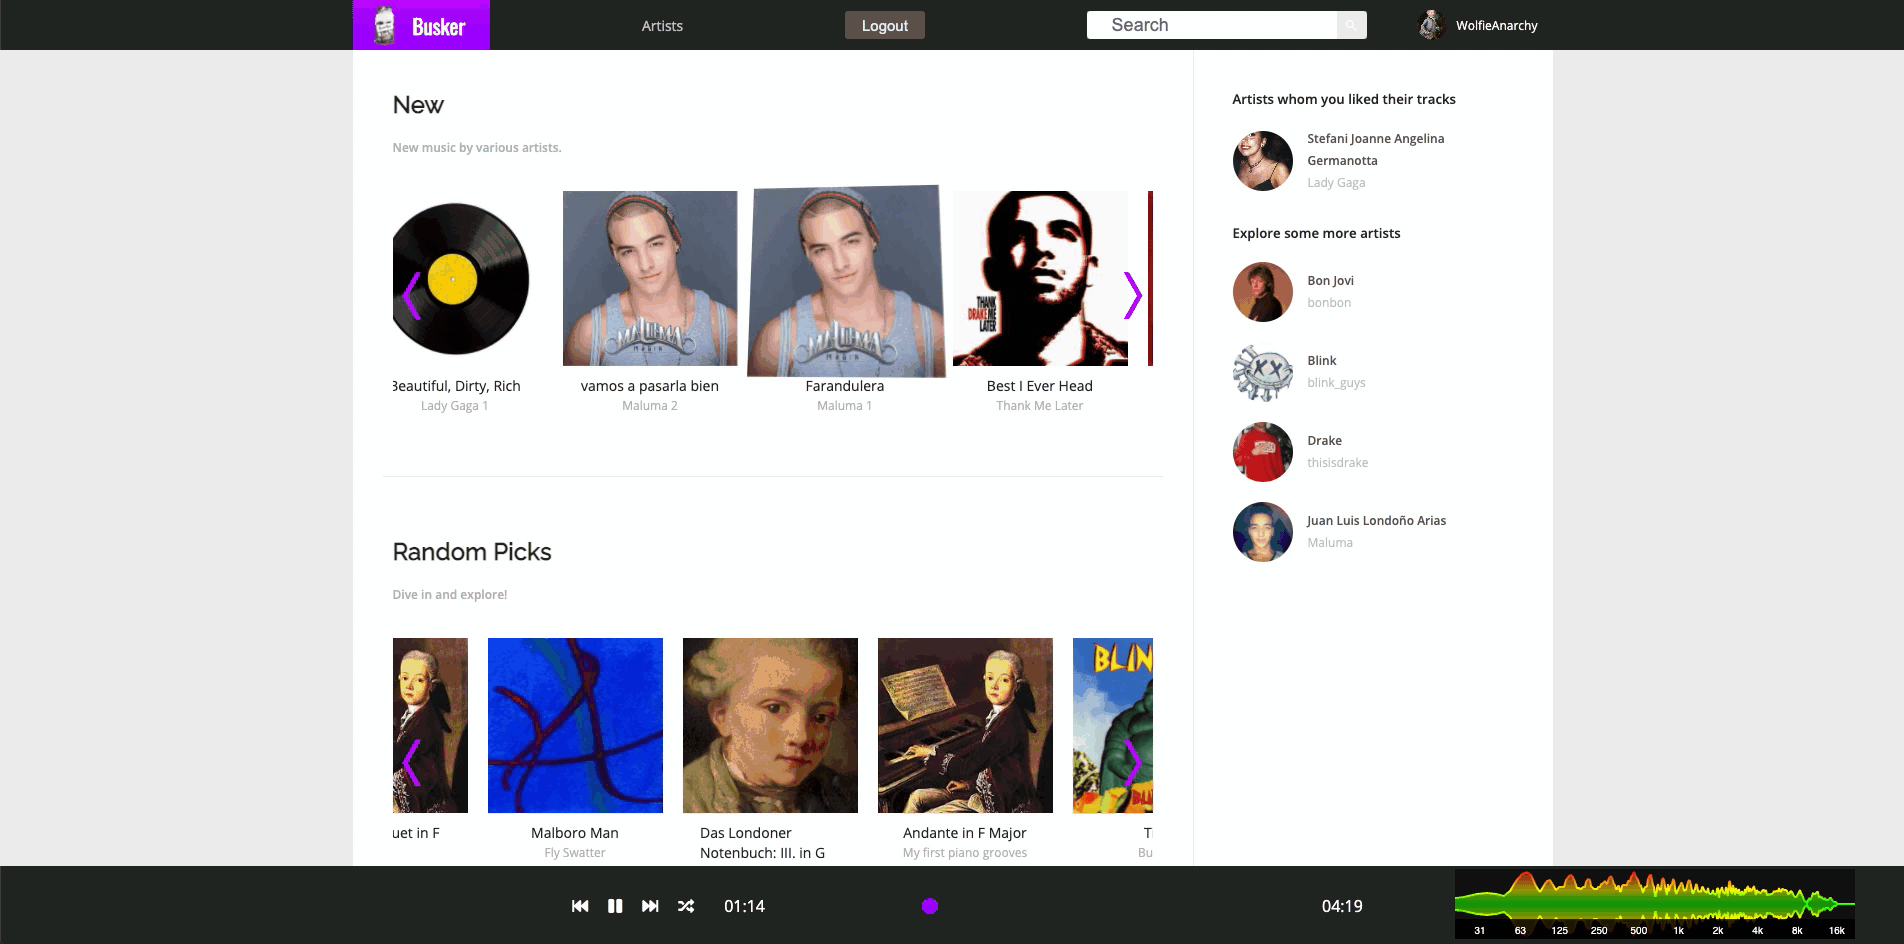Open Das Londoner Notenbuch cover art

(770, 725)
